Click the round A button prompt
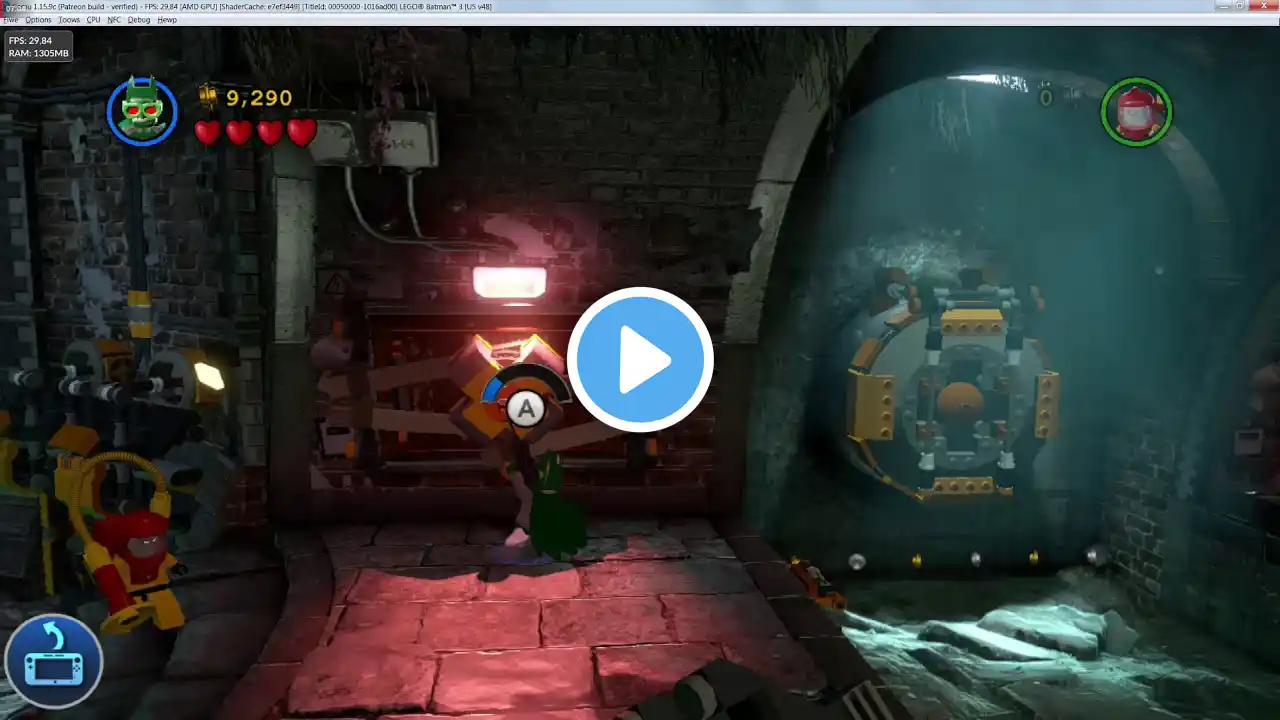Viewport: 1280px width, 720px height. pyautogui.click(x=525, y=408)
